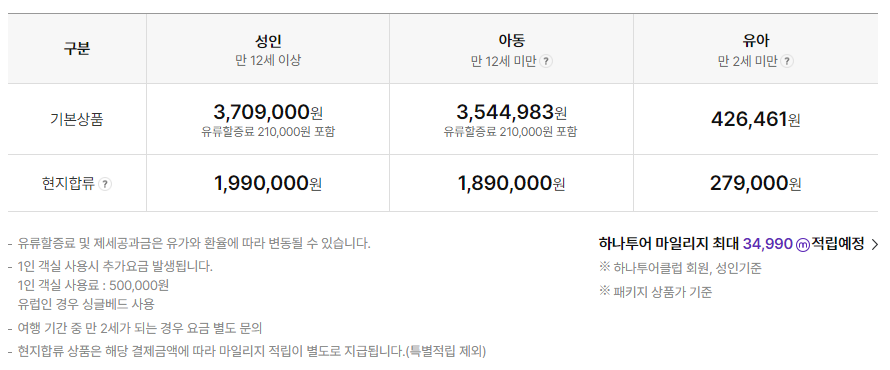Open help icon beside 아동 만 12세 미만
Viewport: 890px width, 370px height.
tap(545, 61)
